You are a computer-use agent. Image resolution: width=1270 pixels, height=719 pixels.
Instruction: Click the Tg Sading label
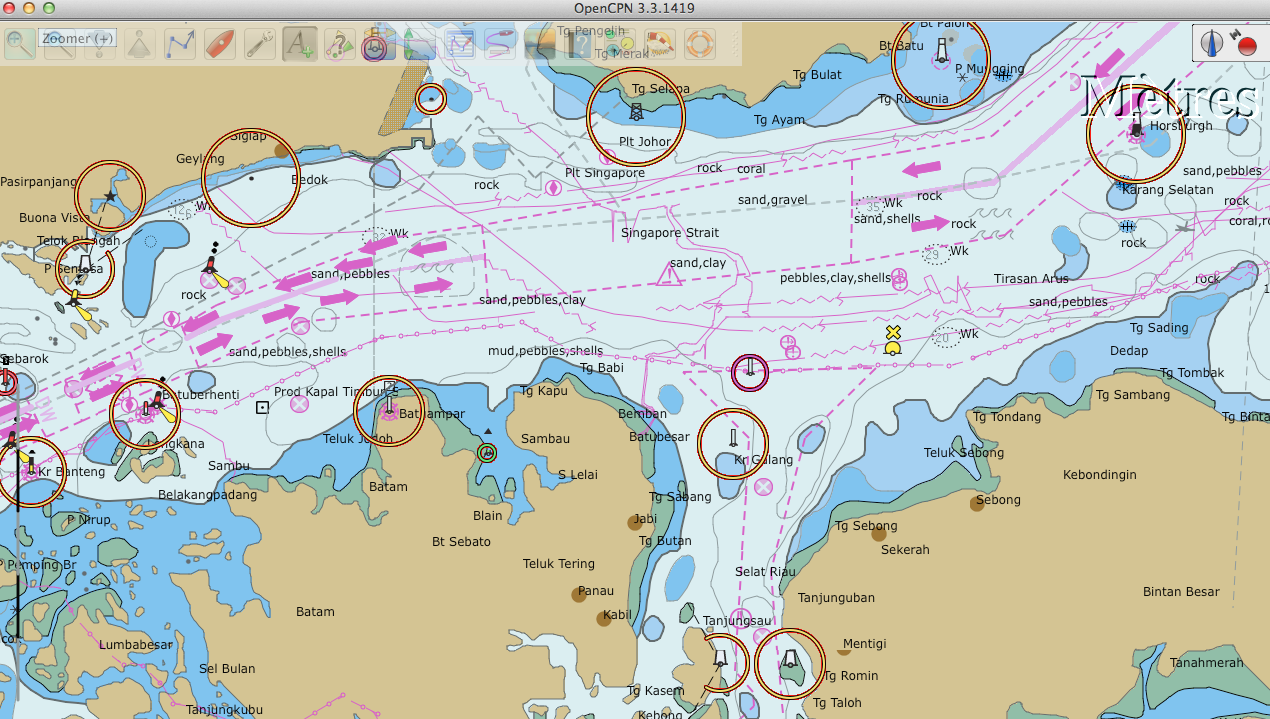coord(1159,328)
